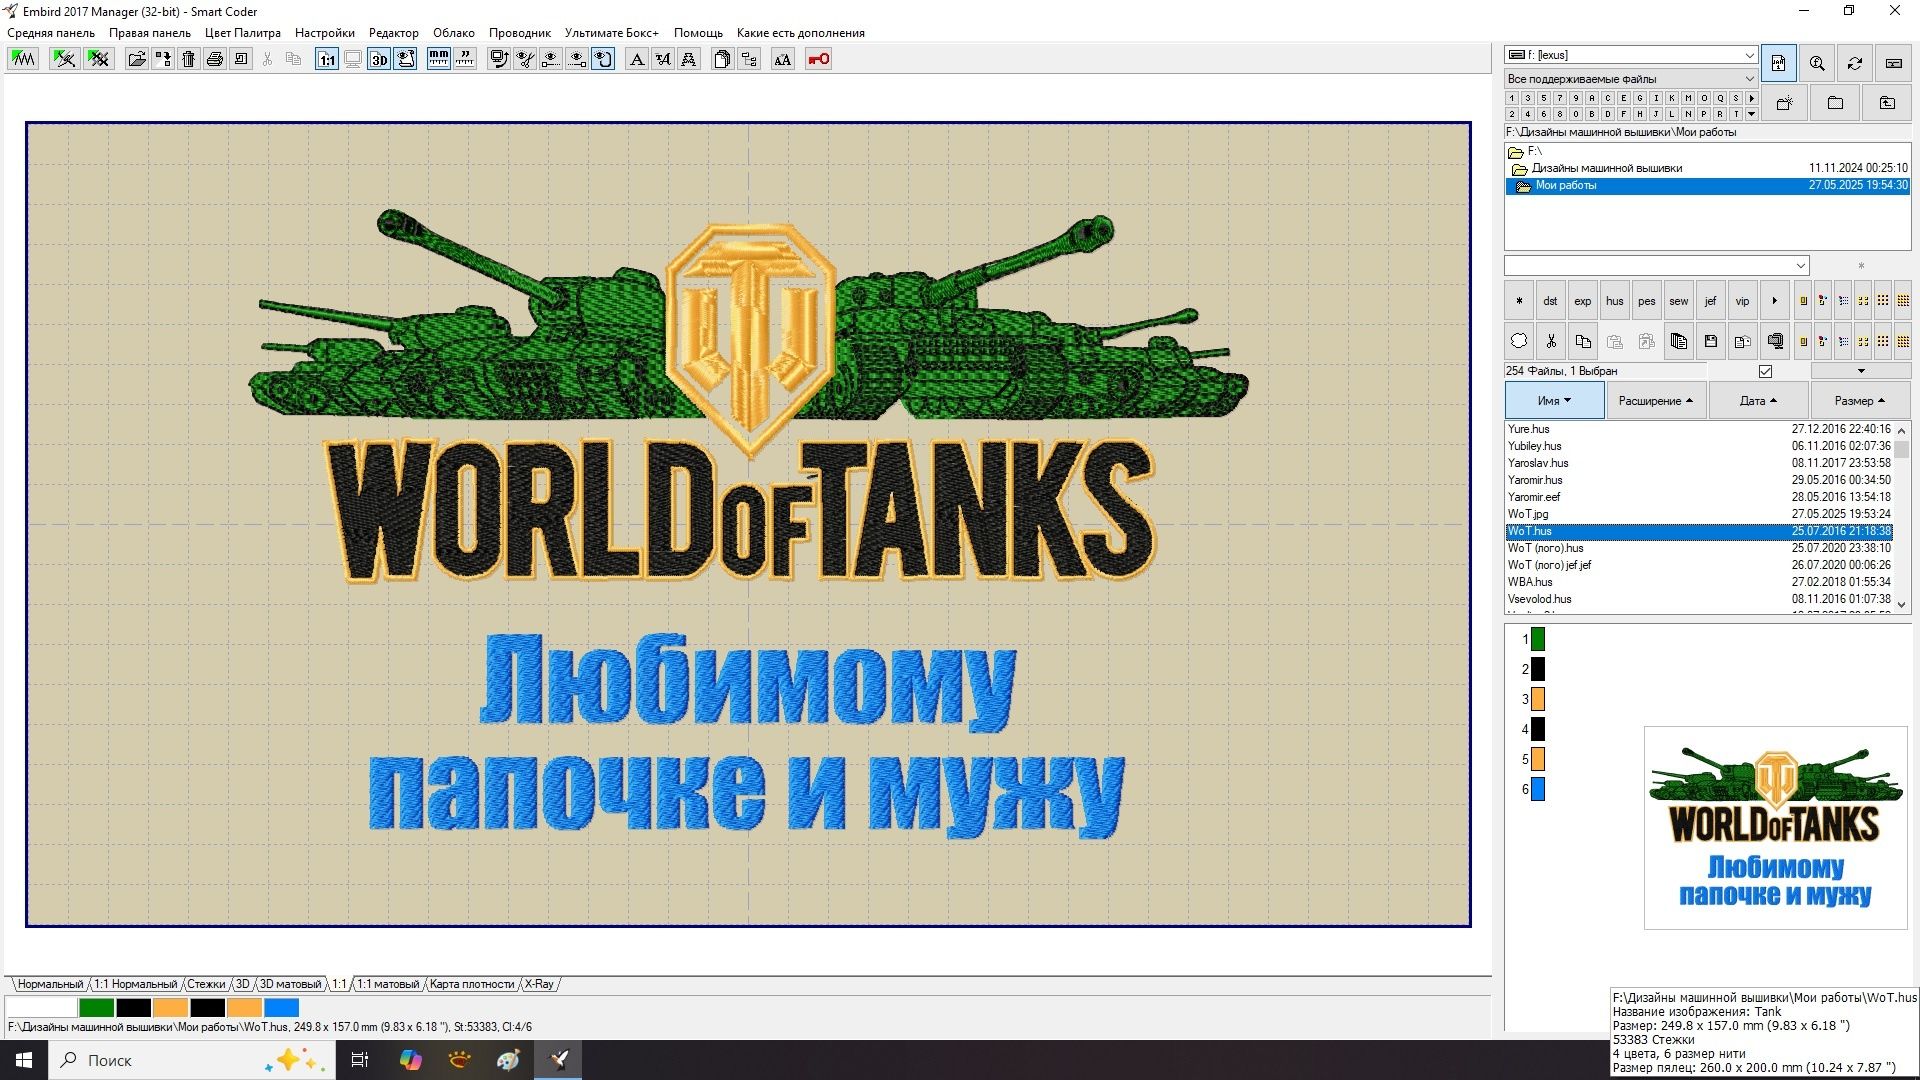
Task: Toggle the checkbox beside the file count
Action: 1766,371
